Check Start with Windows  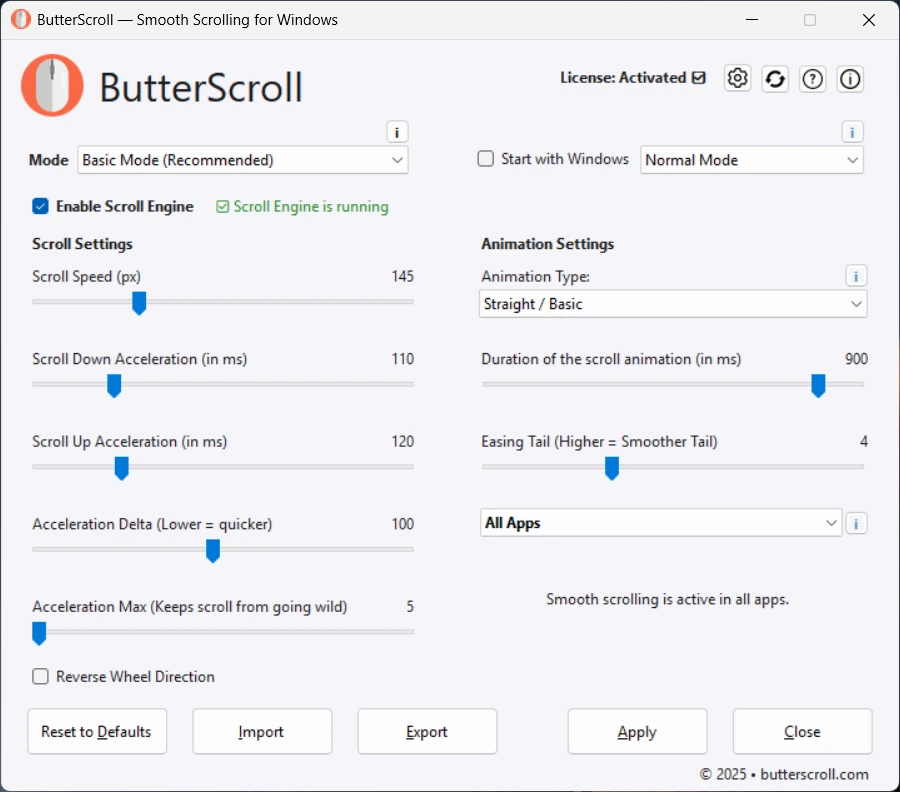[486, 159]
